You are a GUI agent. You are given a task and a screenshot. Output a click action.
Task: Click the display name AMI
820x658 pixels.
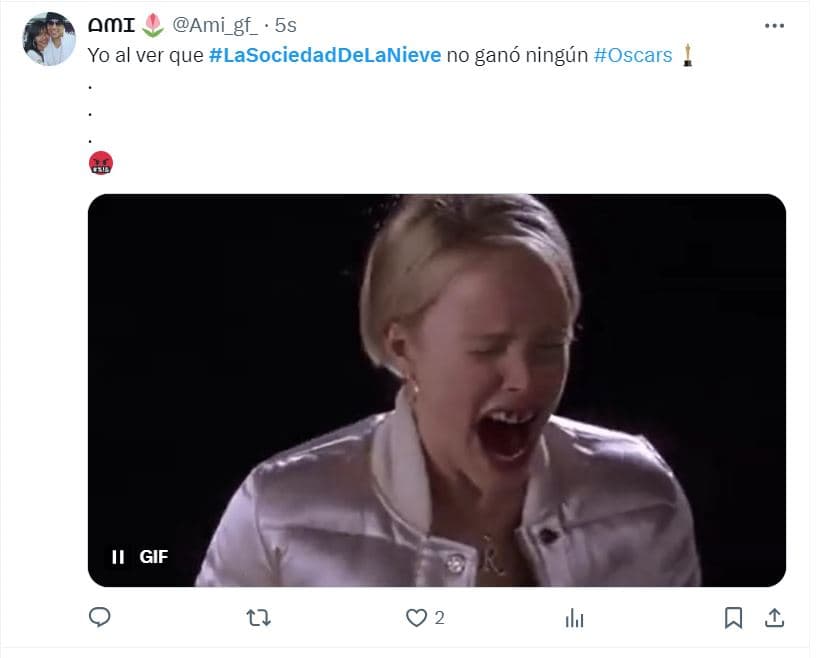click(112, 25)
